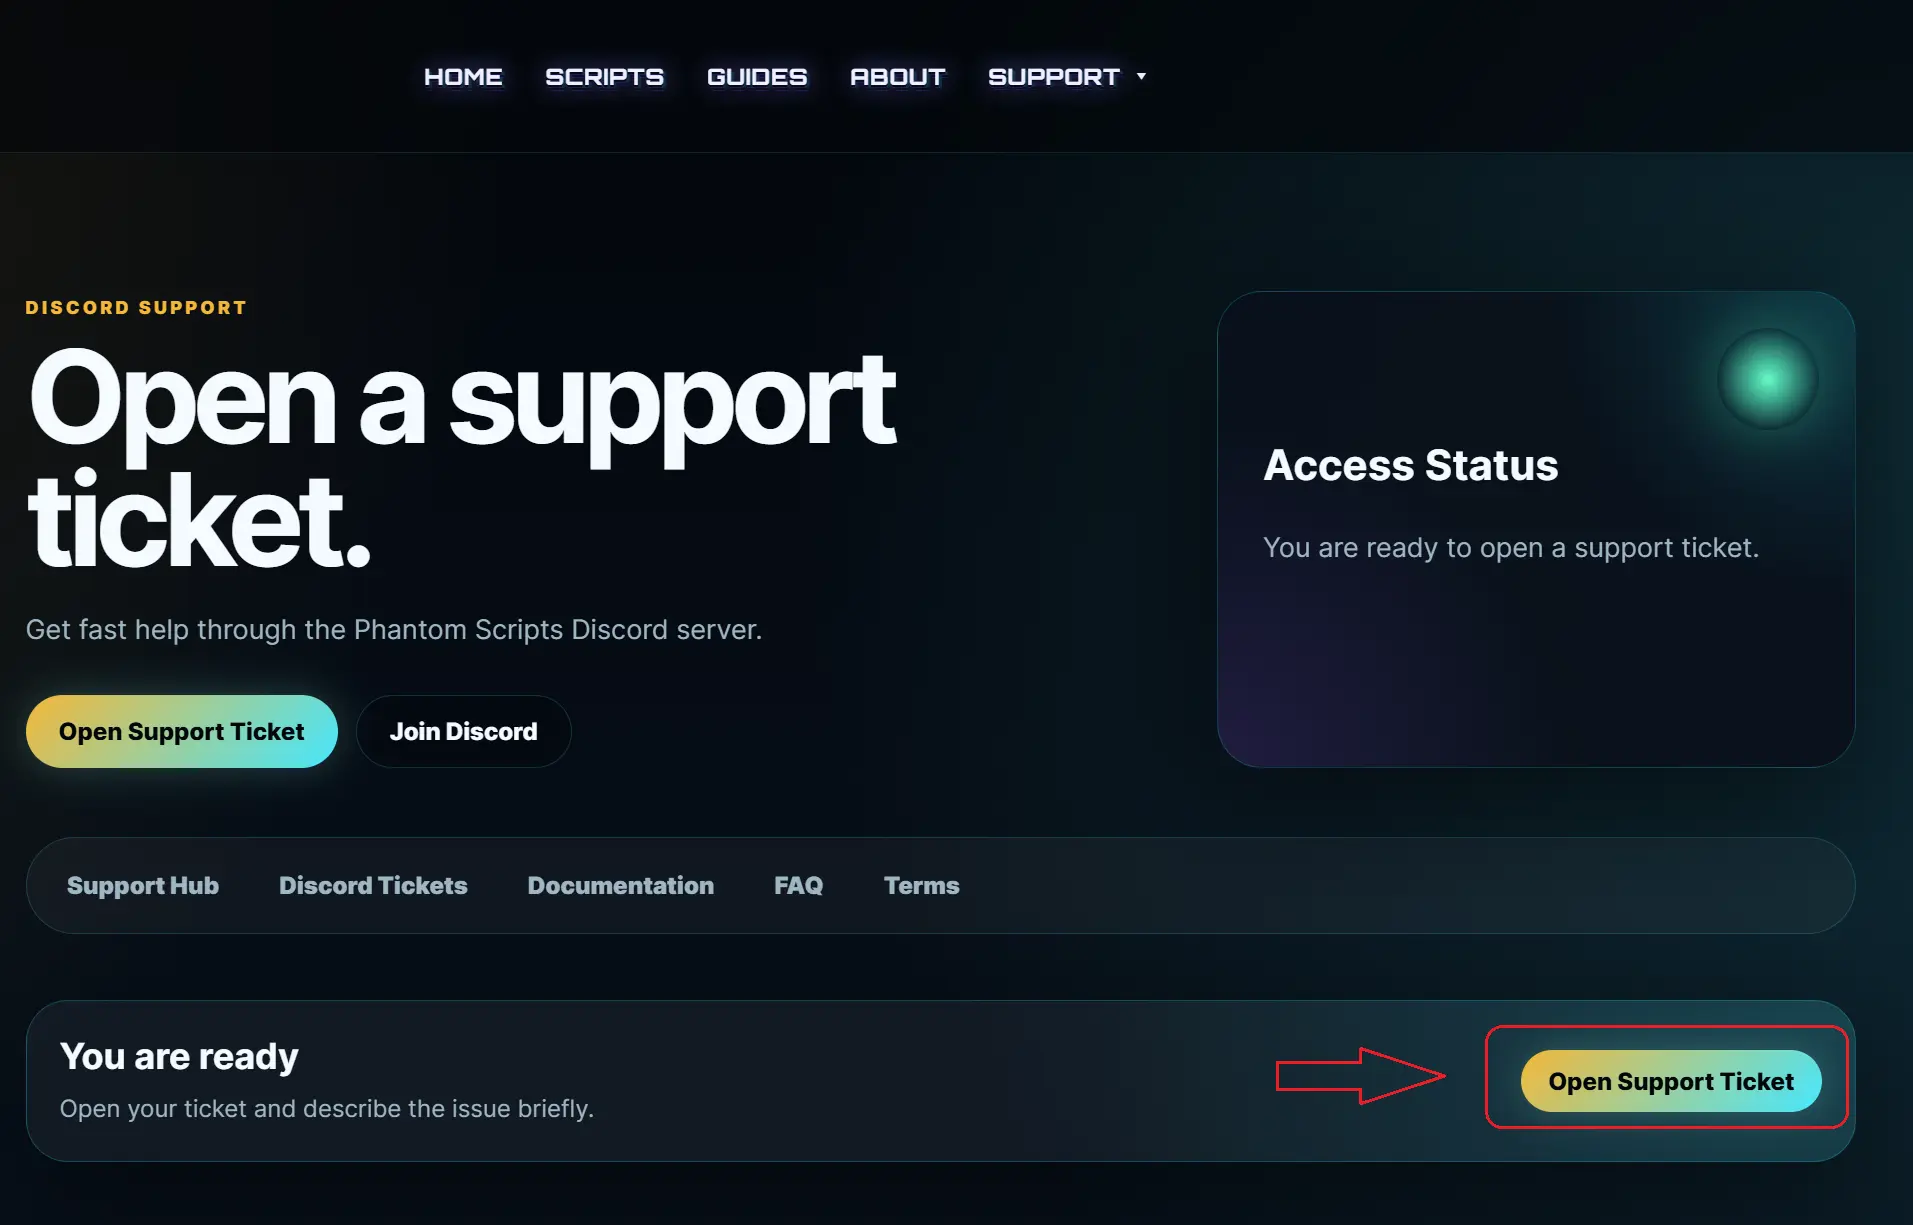Click the 'Open a support ticket.' headline
Image resolution: width=1913 pixels, height=1225 pixels.
click(x=462, y=459)
